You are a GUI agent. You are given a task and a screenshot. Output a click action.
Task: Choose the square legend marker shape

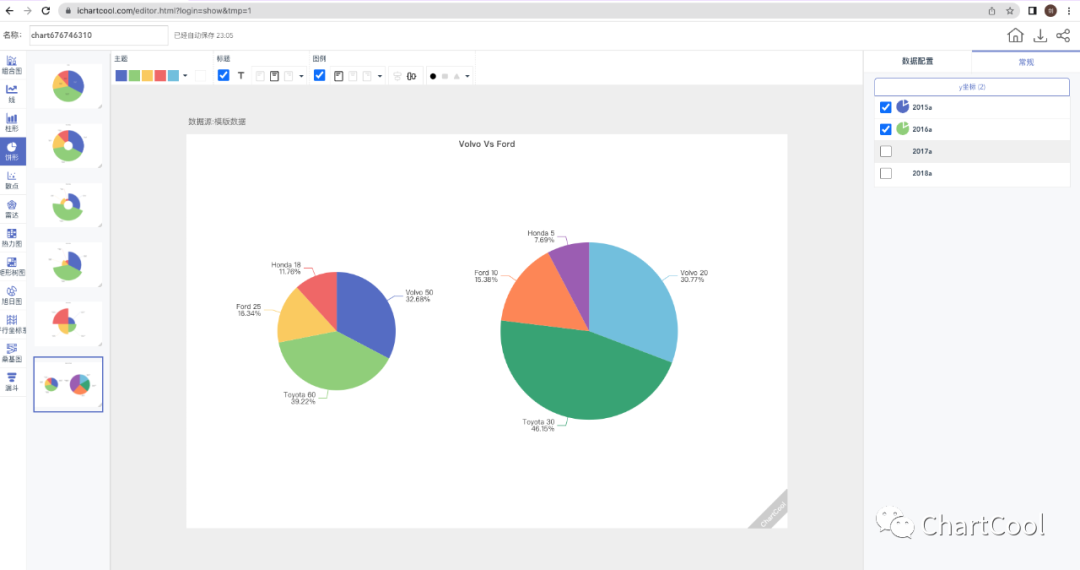click(445, 76)
